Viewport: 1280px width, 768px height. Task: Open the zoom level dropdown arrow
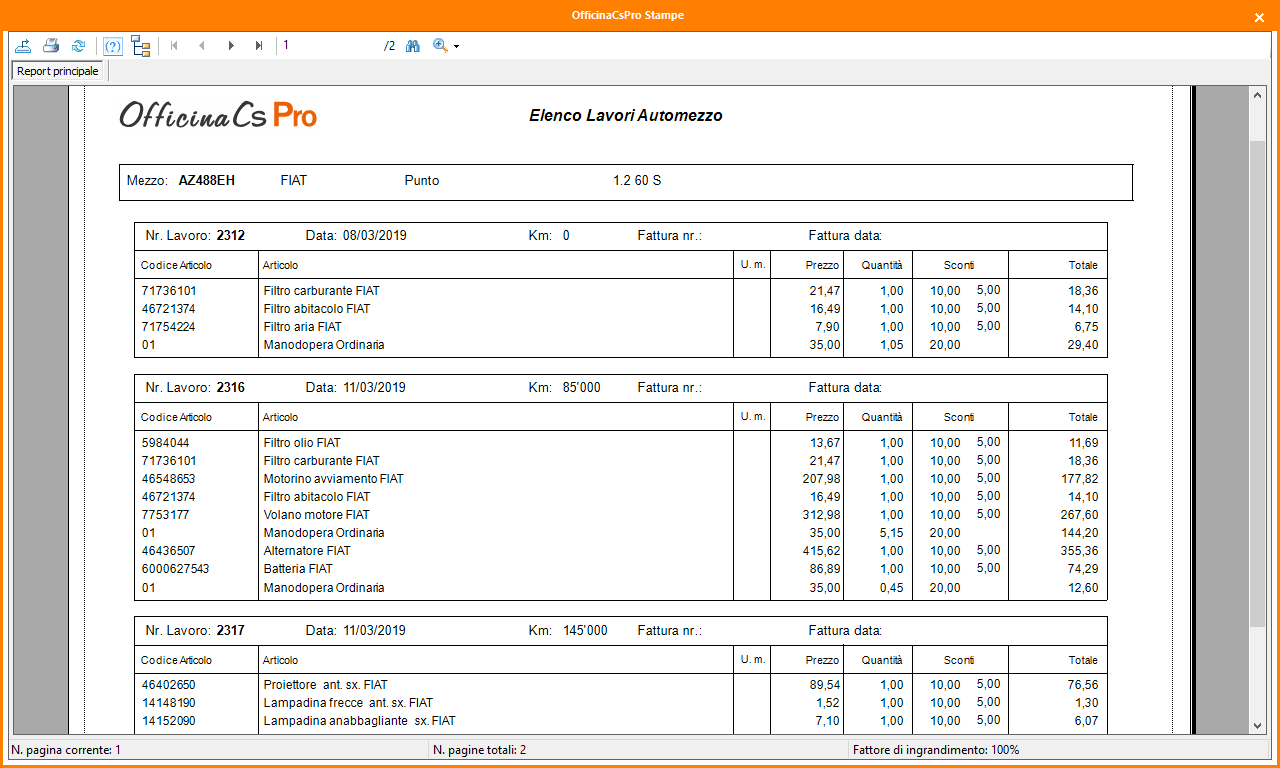tap(457, 46)
